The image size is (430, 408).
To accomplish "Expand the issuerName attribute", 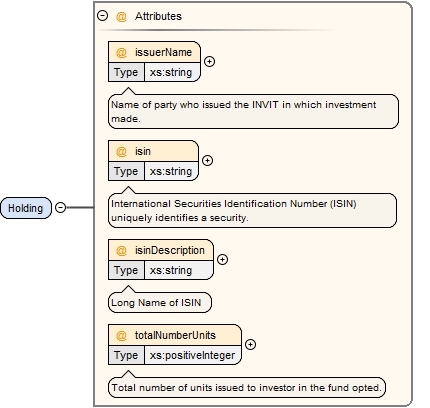I will [x=209, y=61].
